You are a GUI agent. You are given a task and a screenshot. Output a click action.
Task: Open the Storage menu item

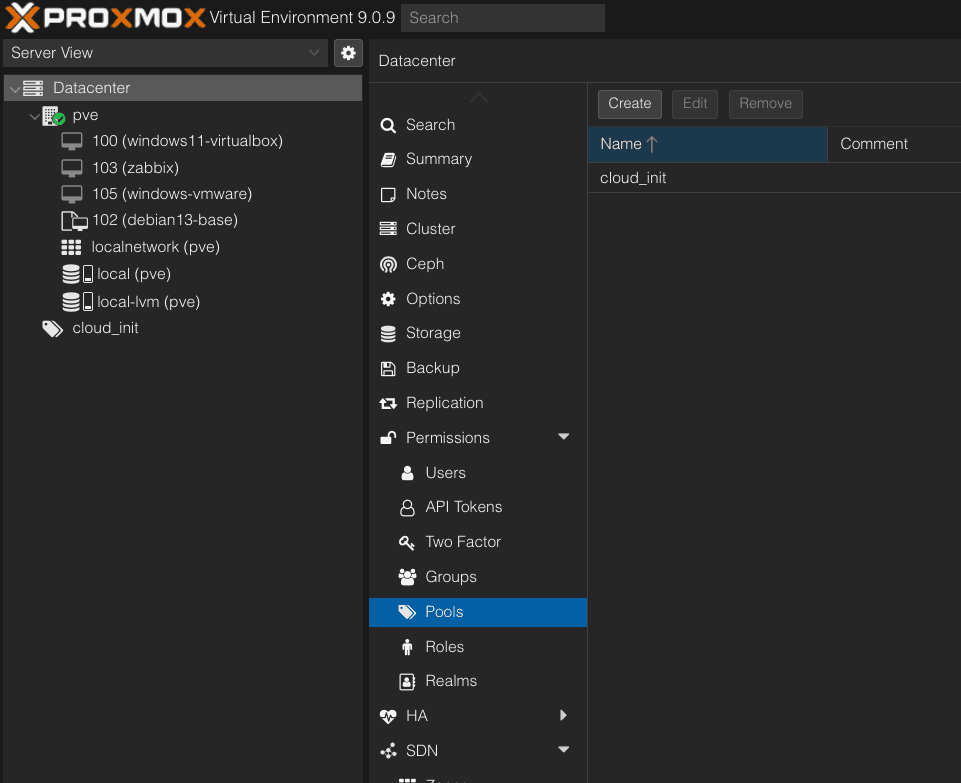click(x=478, y=333)
